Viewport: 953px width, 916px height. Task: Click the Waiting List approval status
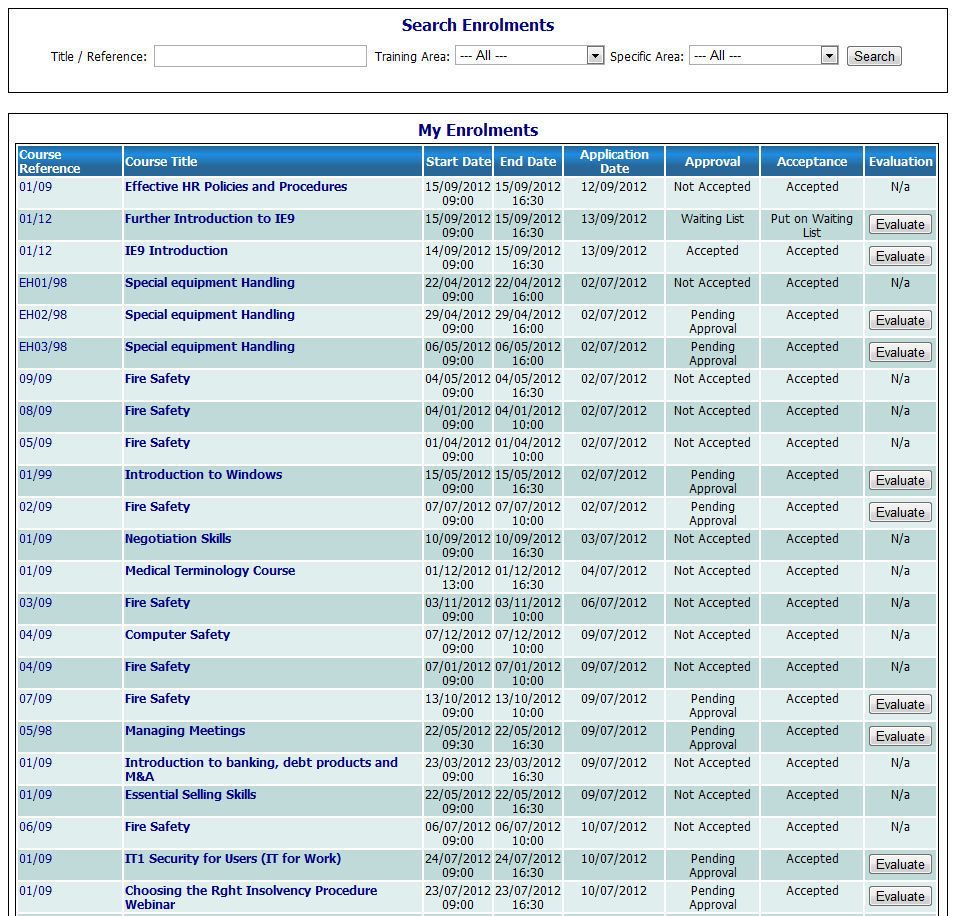click(712, 219)
